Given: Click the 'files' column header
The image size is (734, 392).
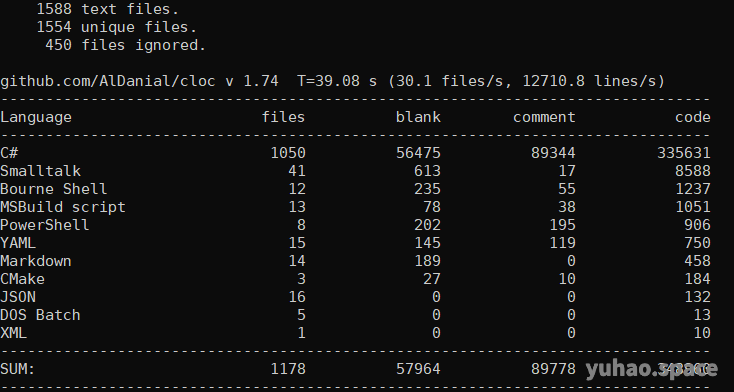Looking at the screenshot, I should point(283,117).
